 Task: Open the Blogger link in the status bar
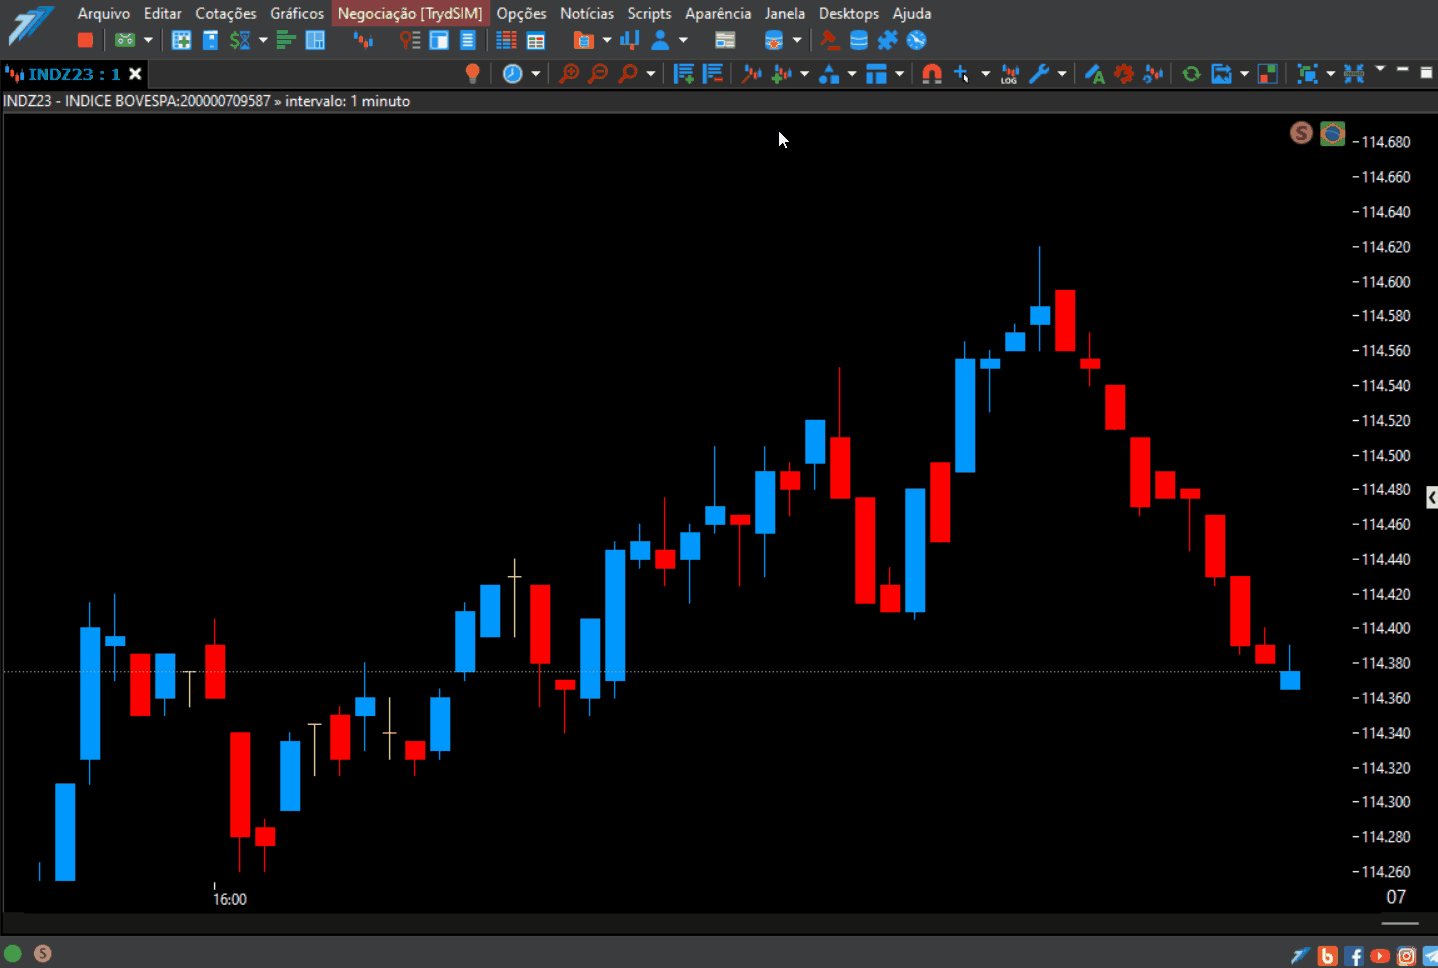1327,956
